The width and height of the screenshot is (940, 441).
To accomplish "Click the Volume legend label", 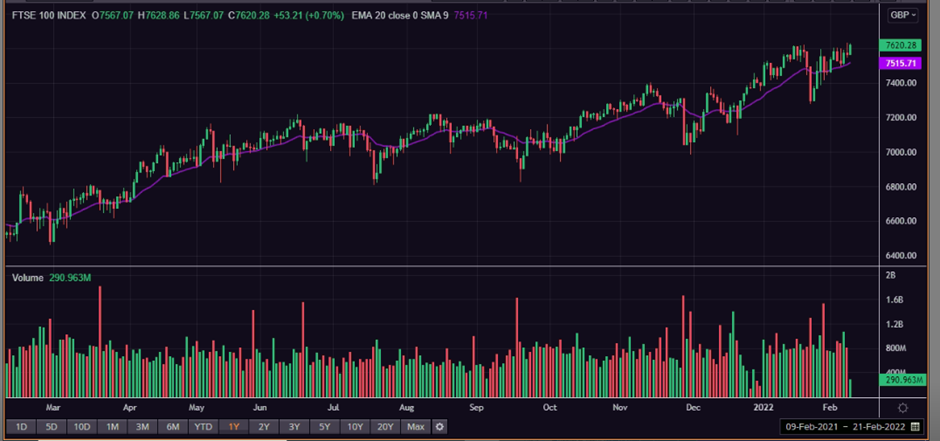I will (28, 278).
